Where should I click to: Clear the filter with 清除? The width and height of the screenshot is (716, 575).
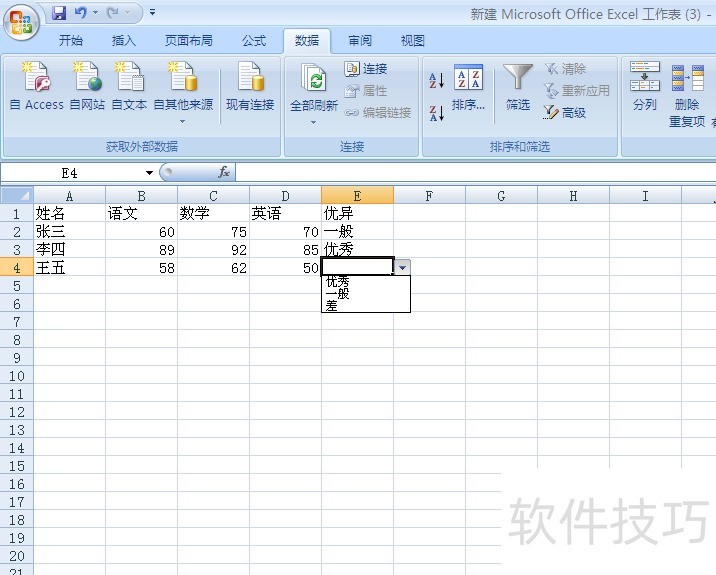tap(565, 69)
